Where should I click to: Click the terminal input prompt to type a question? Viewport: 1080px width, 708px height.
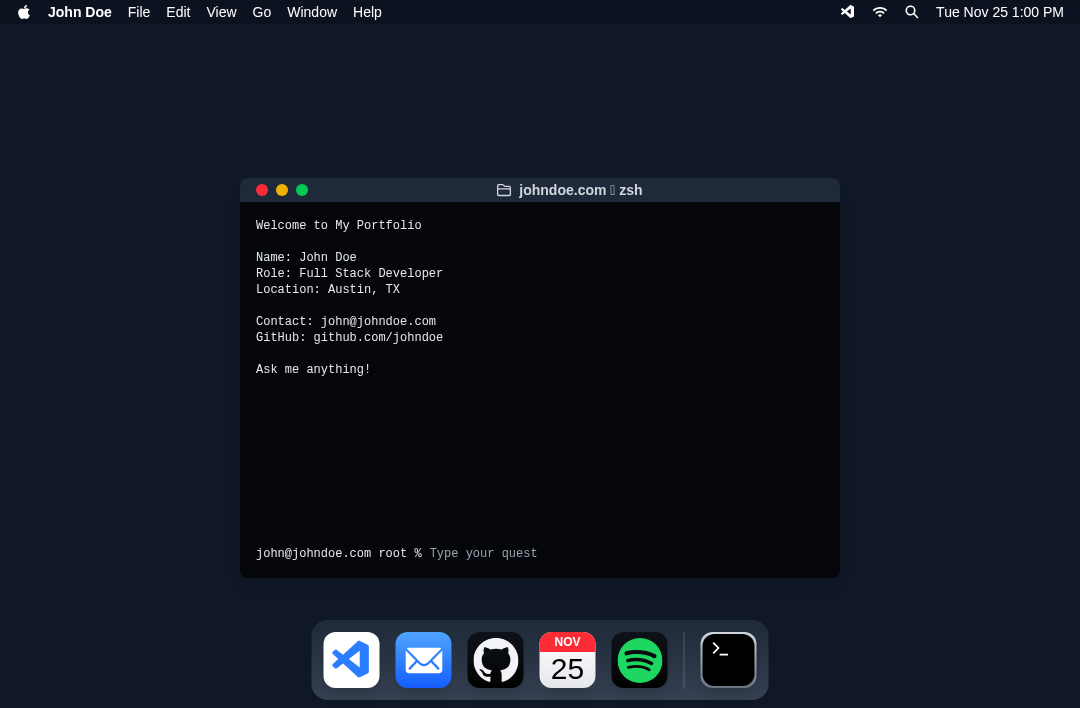483,553
